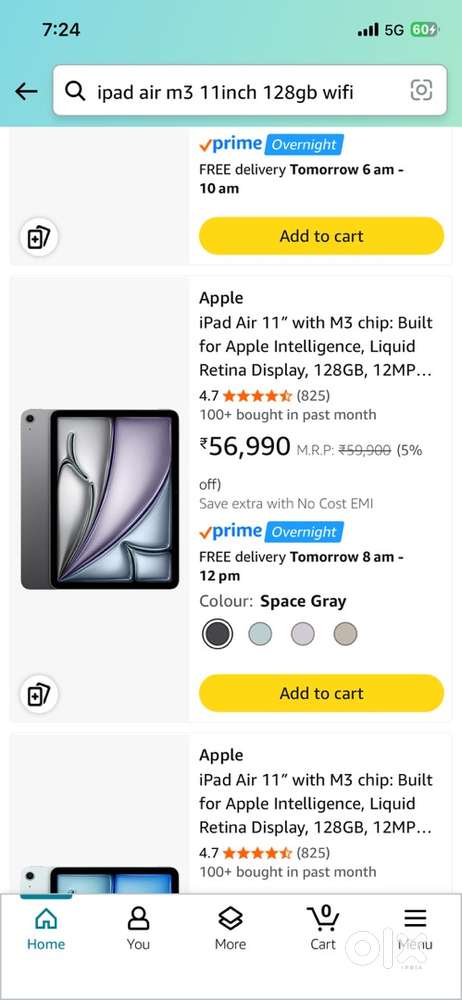Add Space Gray iPad Air to cart
Image resolution: width=462 pixels, height=1000 pixels.
coord(322,693)
